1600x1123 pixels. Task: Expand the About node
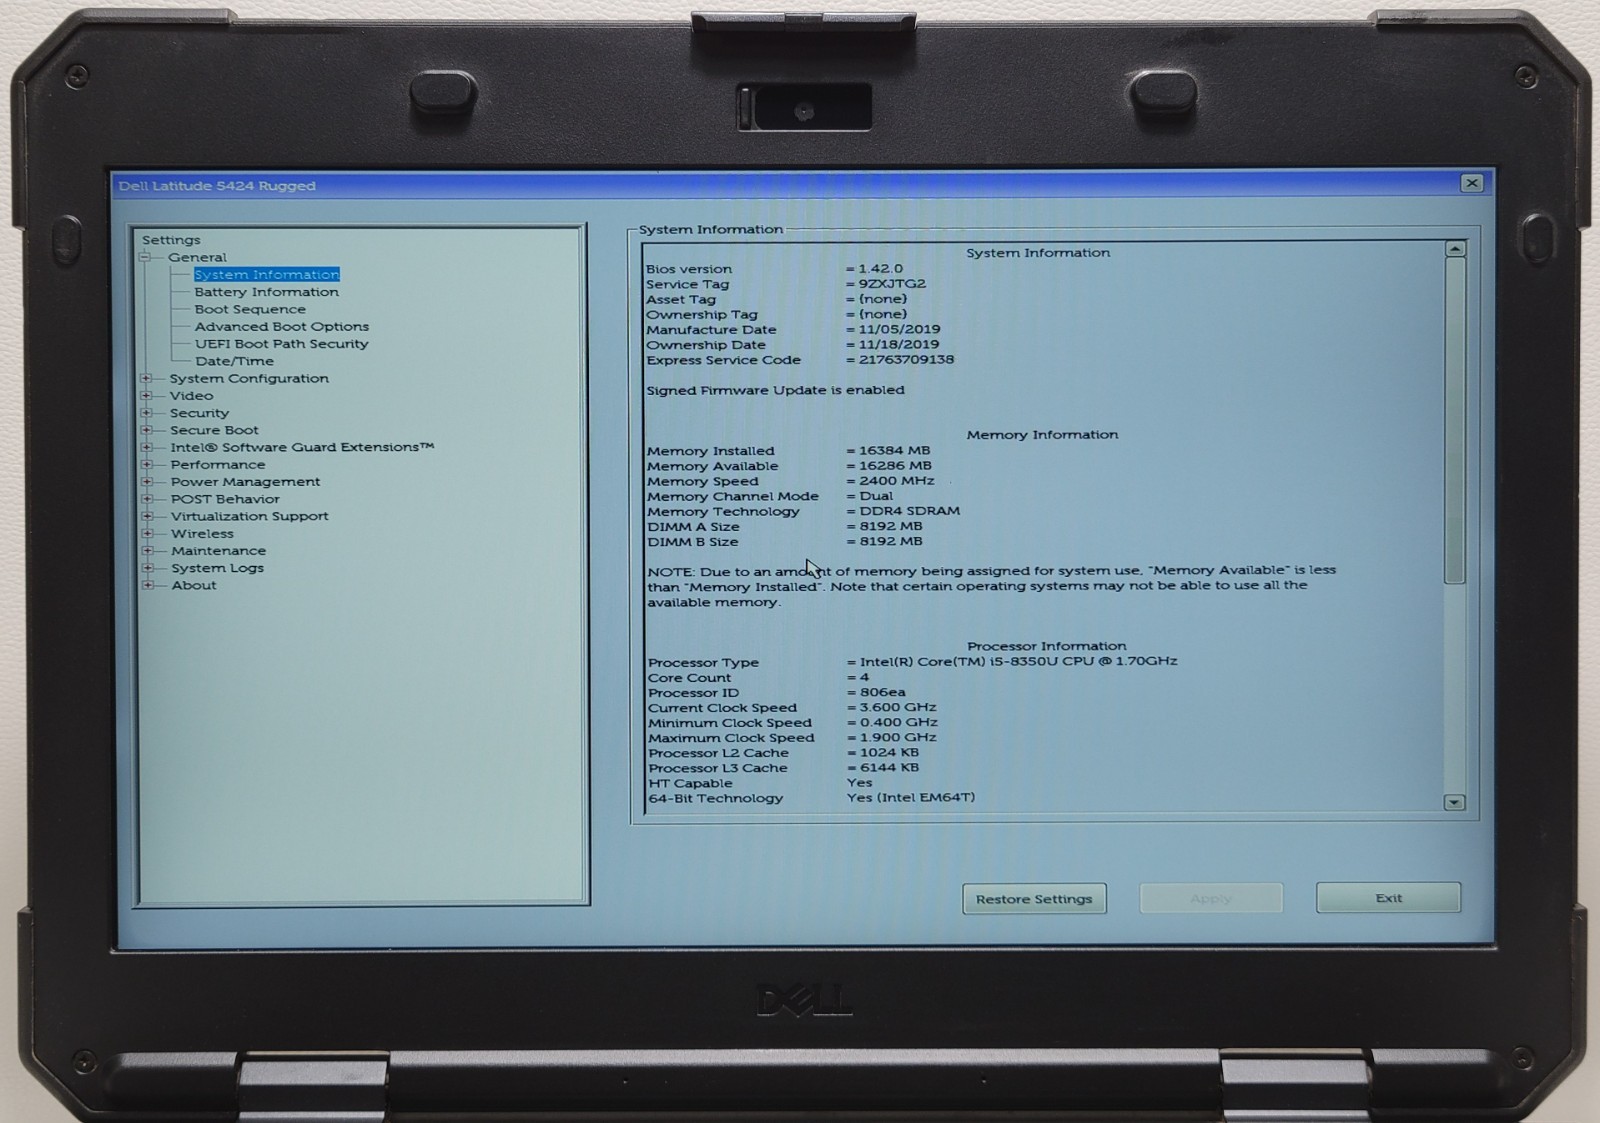tap(147, 585)
